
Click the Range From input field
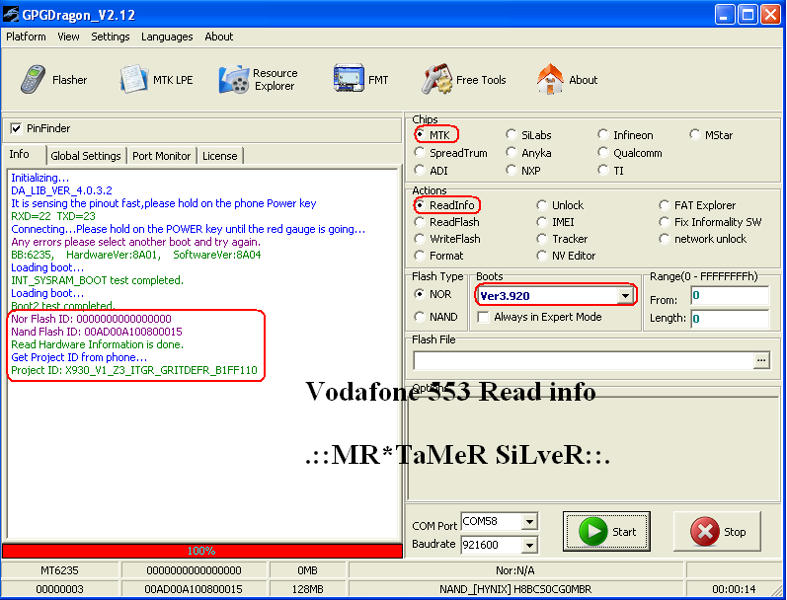point(730,296)
